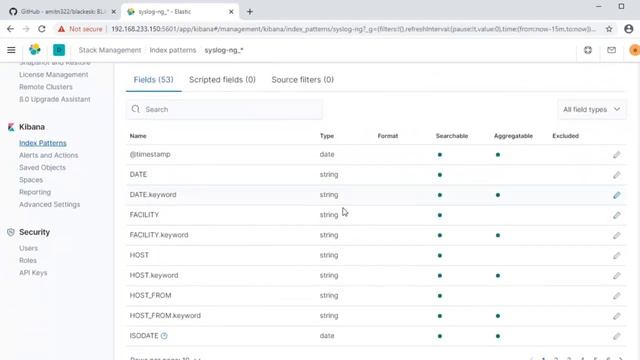Open Advanced Settings in sidebar

pyautogui.click(x=49, y=204)
